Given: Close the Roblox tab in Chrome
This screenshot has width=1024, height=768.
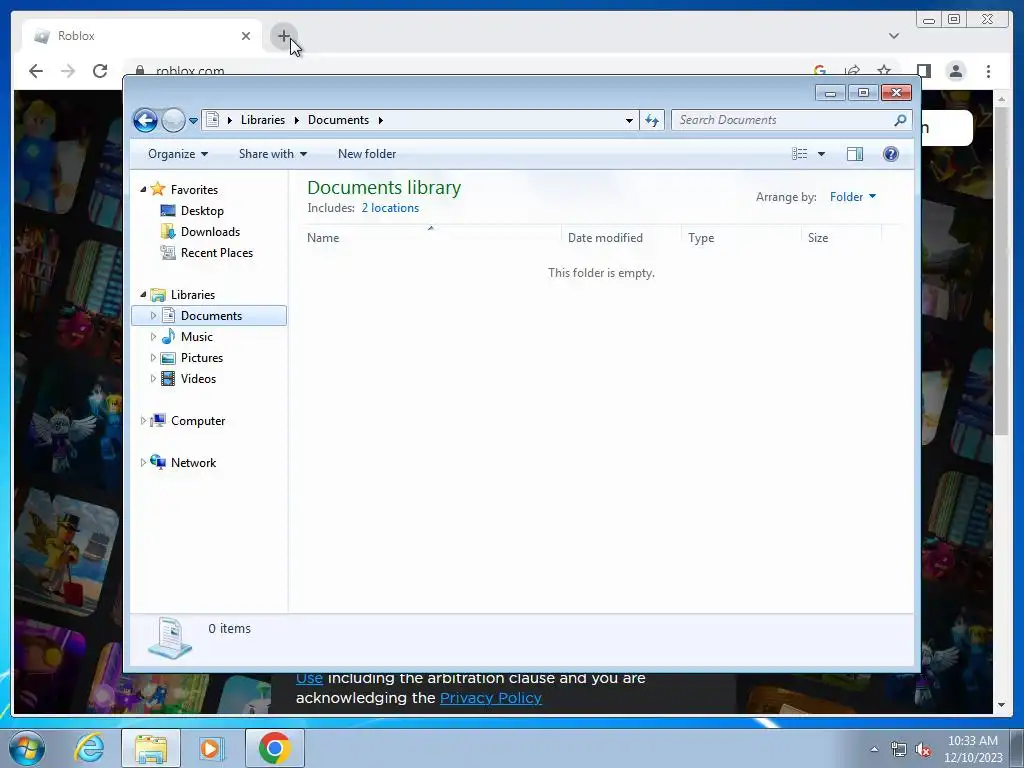Looking at the screenshot, I should click(246, 36).
